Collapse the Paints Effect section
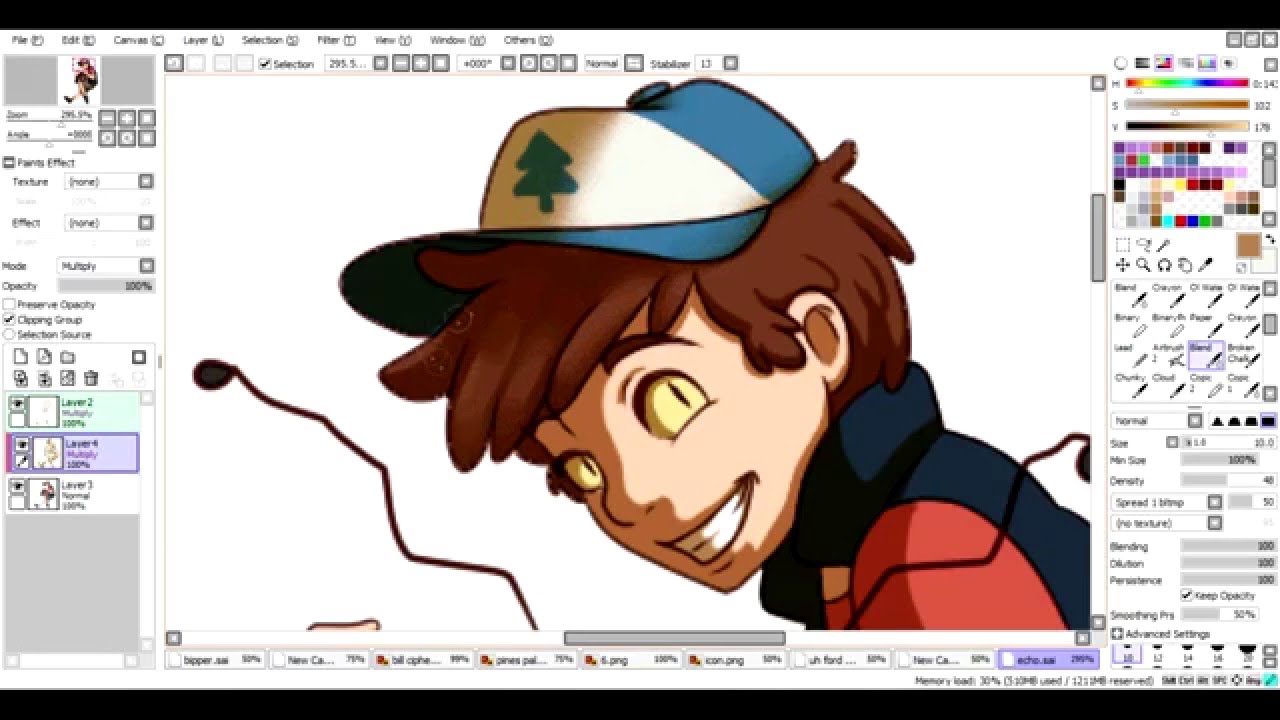 click(9, 162)
